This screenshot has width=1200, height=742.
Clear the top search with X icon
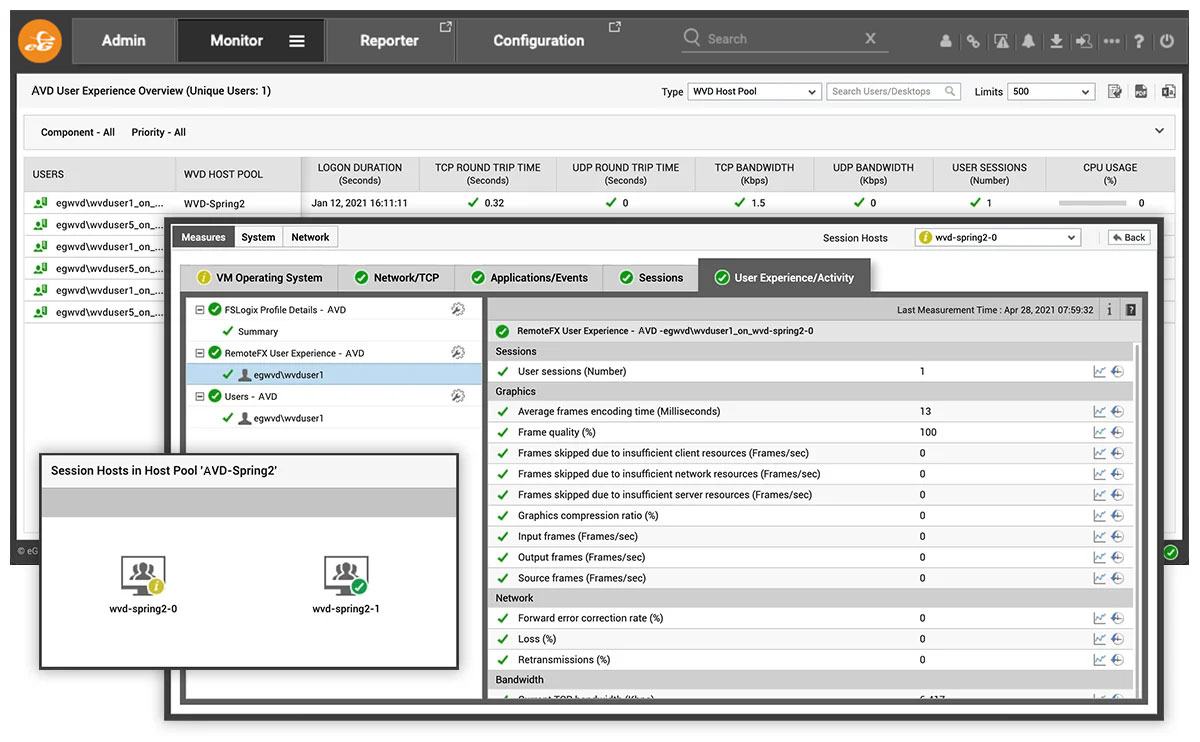point(870,38)
